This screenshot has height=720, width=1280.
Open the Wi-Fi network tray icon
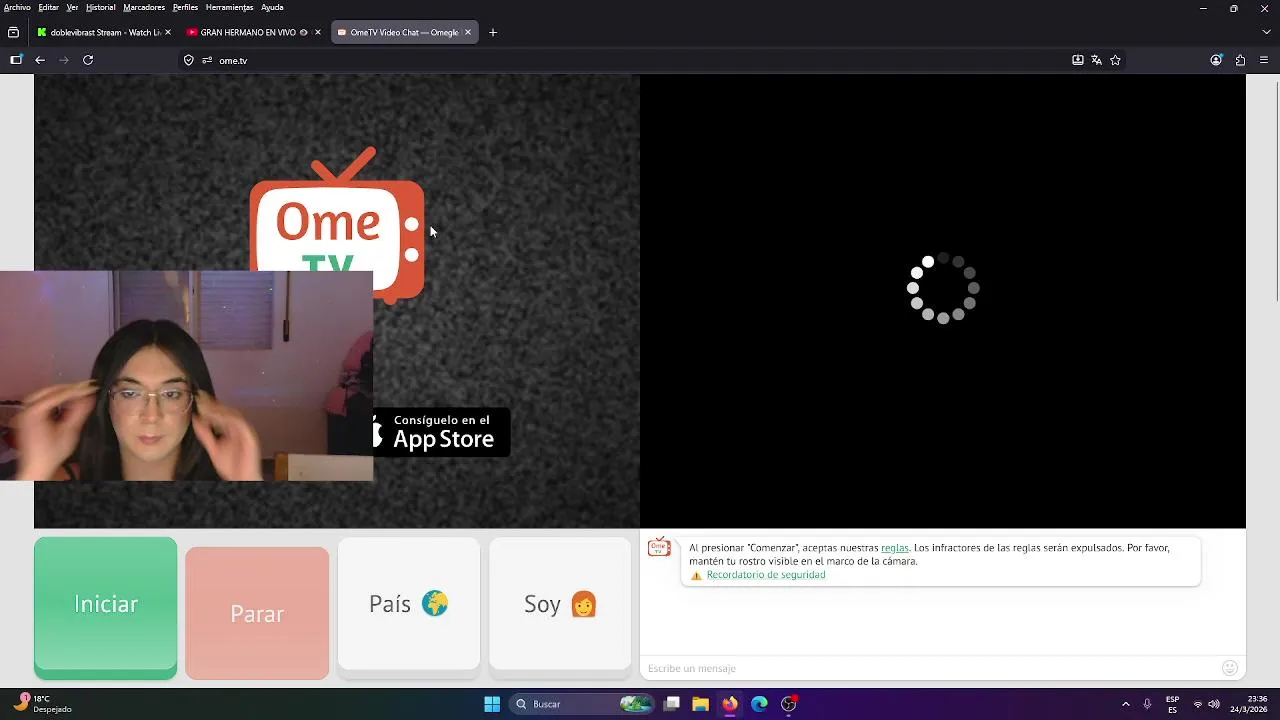click(x=1198, y=704)
